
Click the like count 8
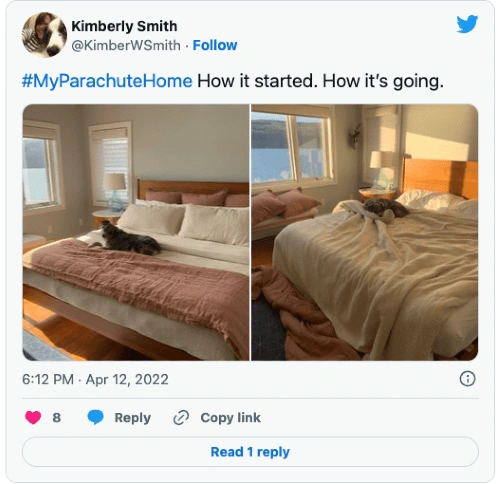(57, 418)
